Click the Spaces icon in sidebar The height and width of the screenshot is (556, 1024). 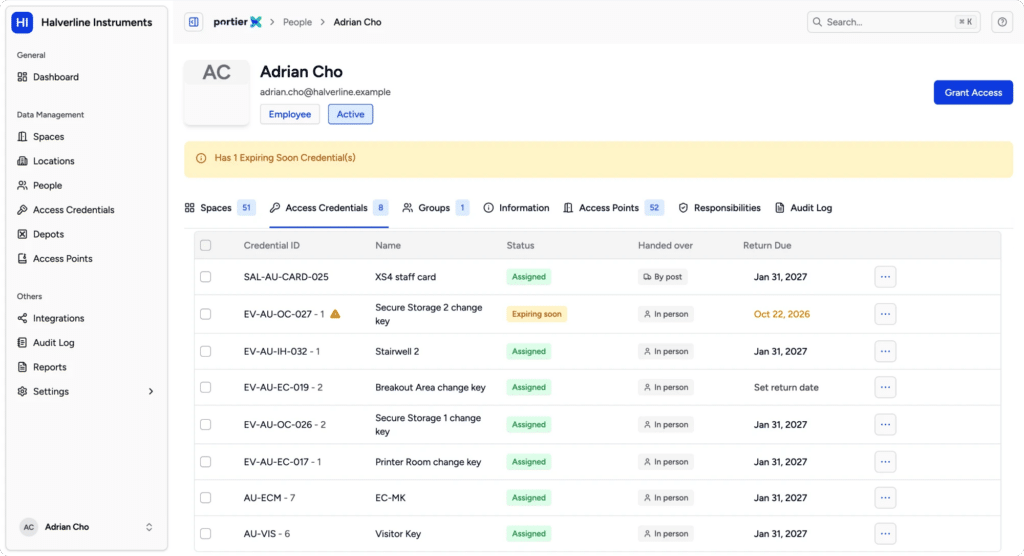22,137
